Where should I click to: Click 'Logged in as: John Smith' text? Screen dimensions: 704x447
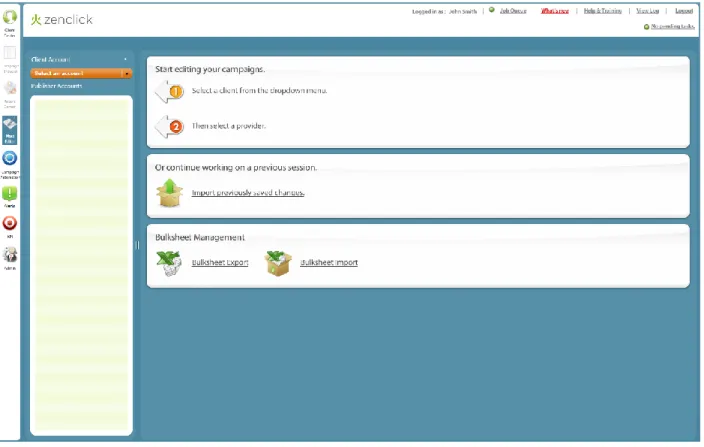(444, 11)
